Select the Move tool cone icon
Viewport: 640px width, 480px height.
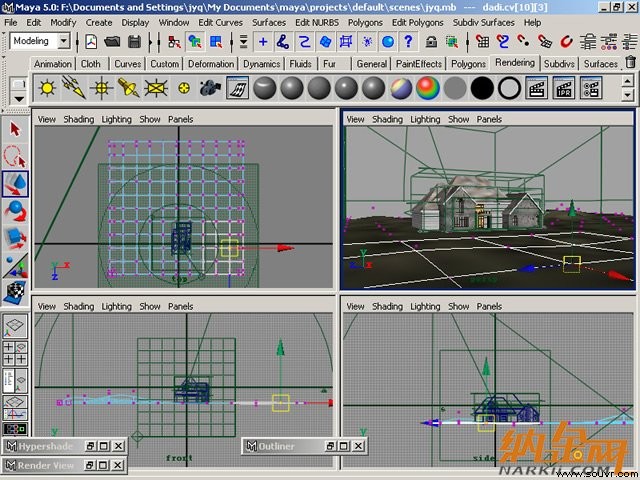[16, 184]
